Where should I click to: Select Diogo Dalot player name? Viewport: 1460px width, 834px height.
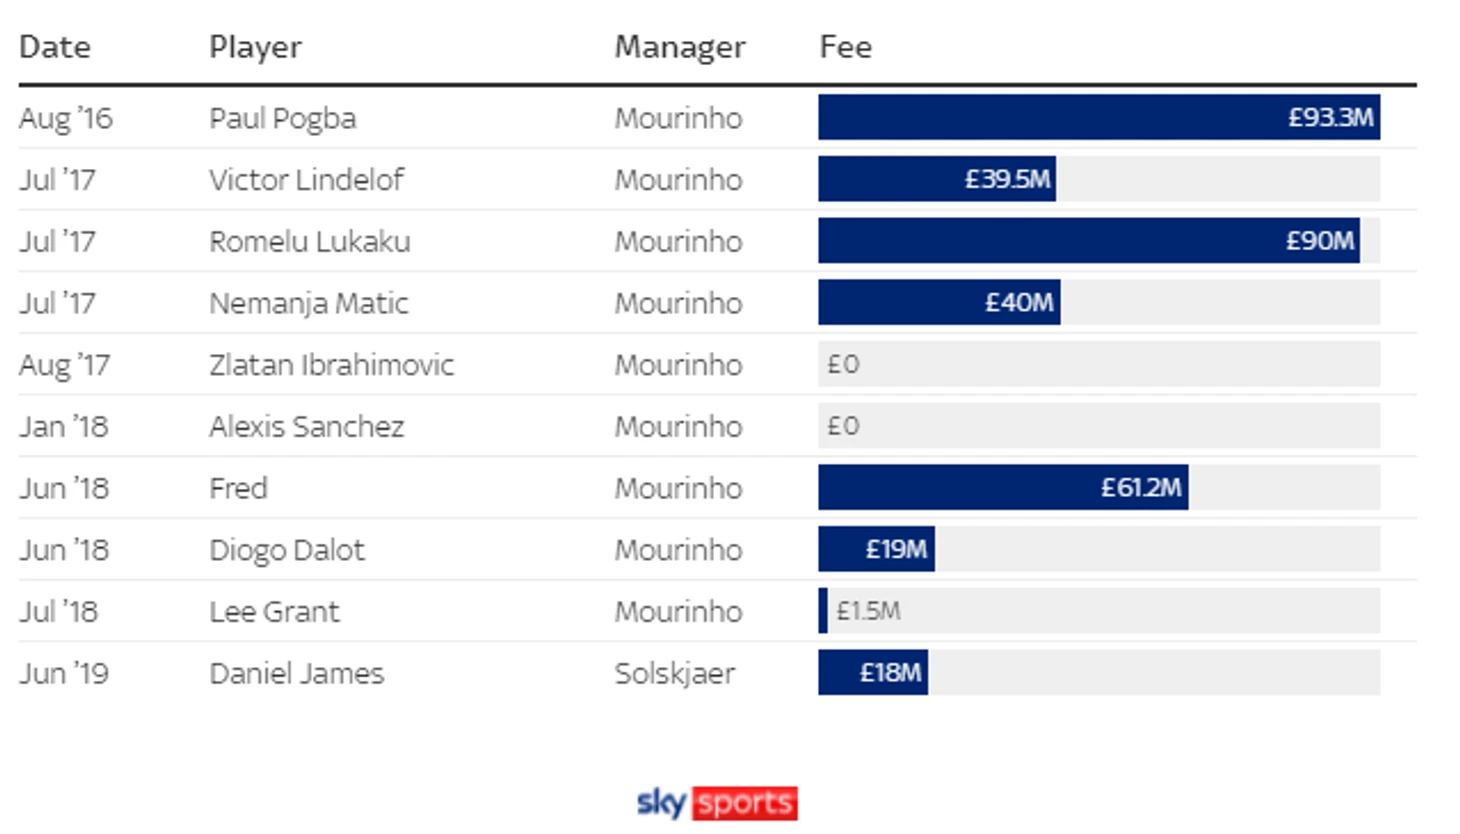pyautogui.click(x=287, y=550)
